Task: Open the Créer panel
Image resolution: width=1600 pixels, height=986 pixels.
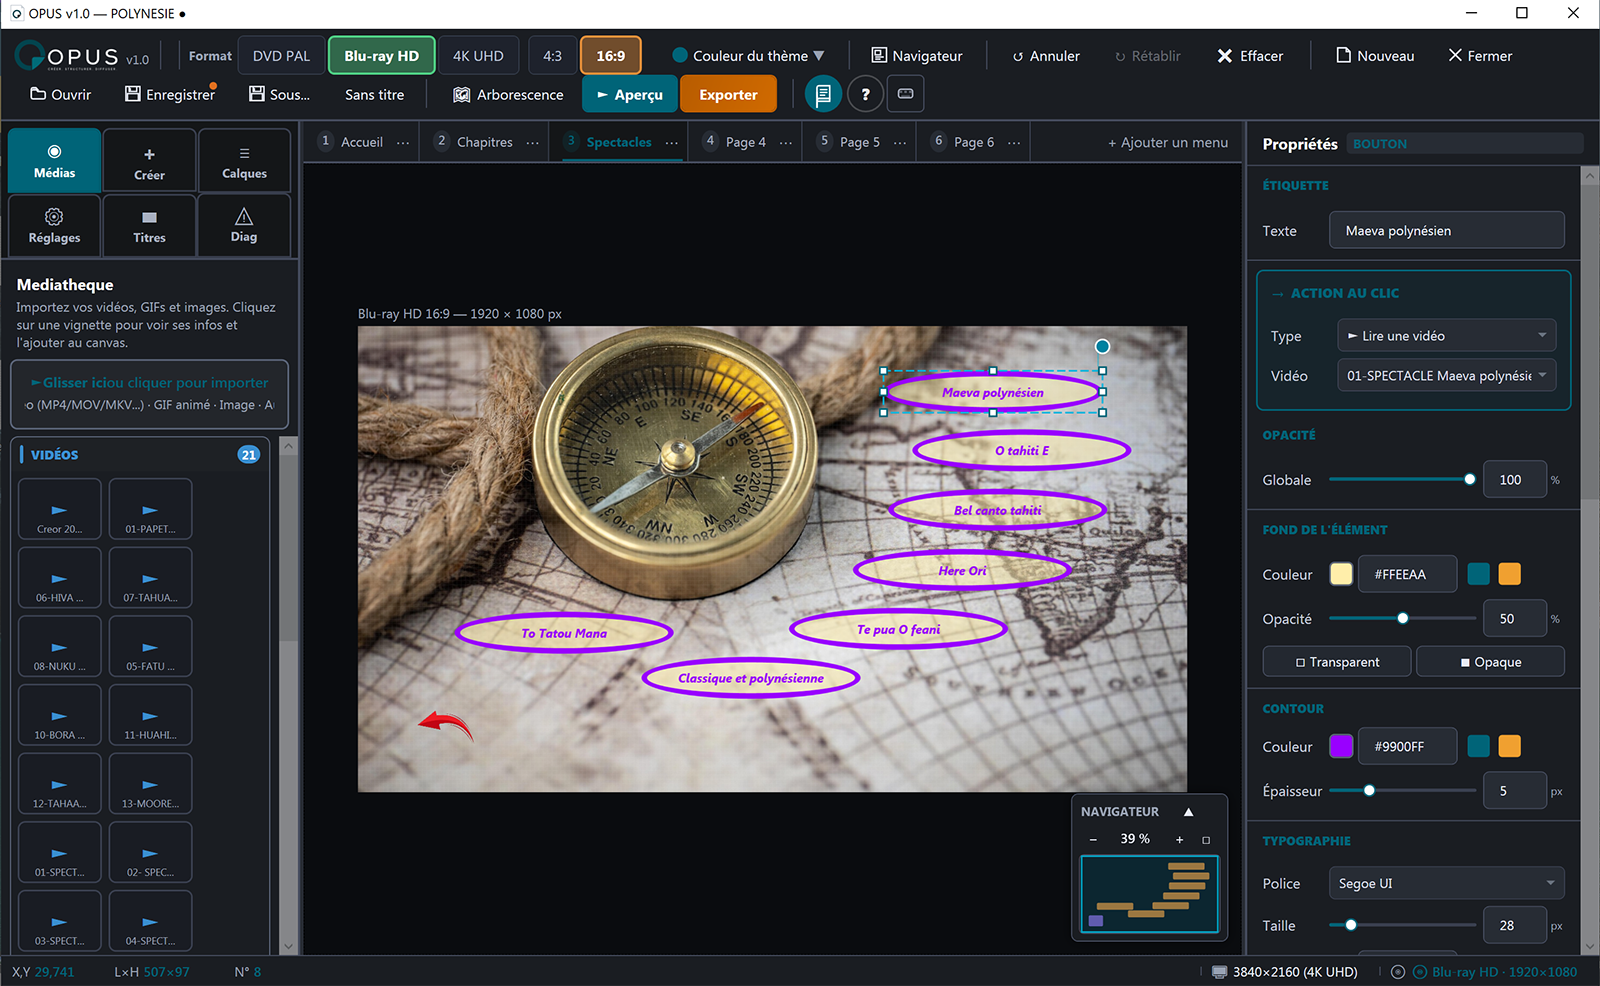Action: [x=149, y=160]
